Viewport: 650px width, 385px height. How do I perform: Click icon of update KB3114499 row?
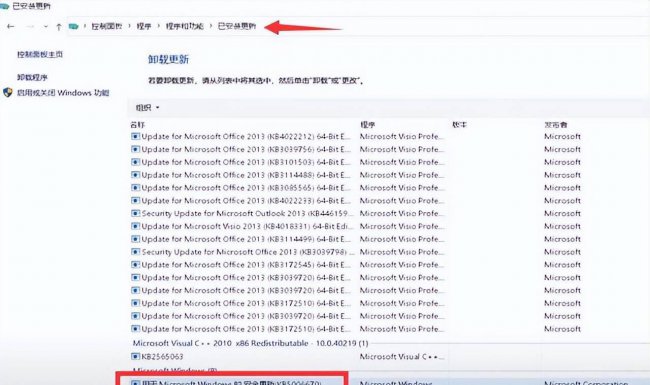(x=135, y=239)
